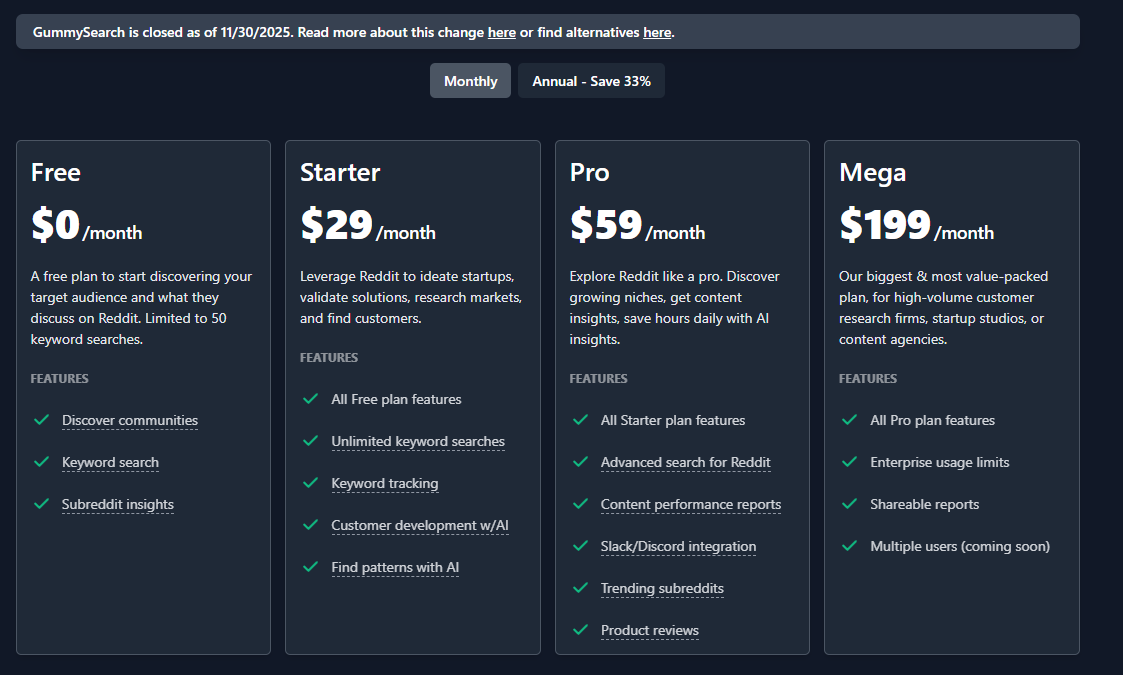Viewport: 1123px width, 675px height.
Task: Click the Free plan description paragraph
Action: coord(142,307)
